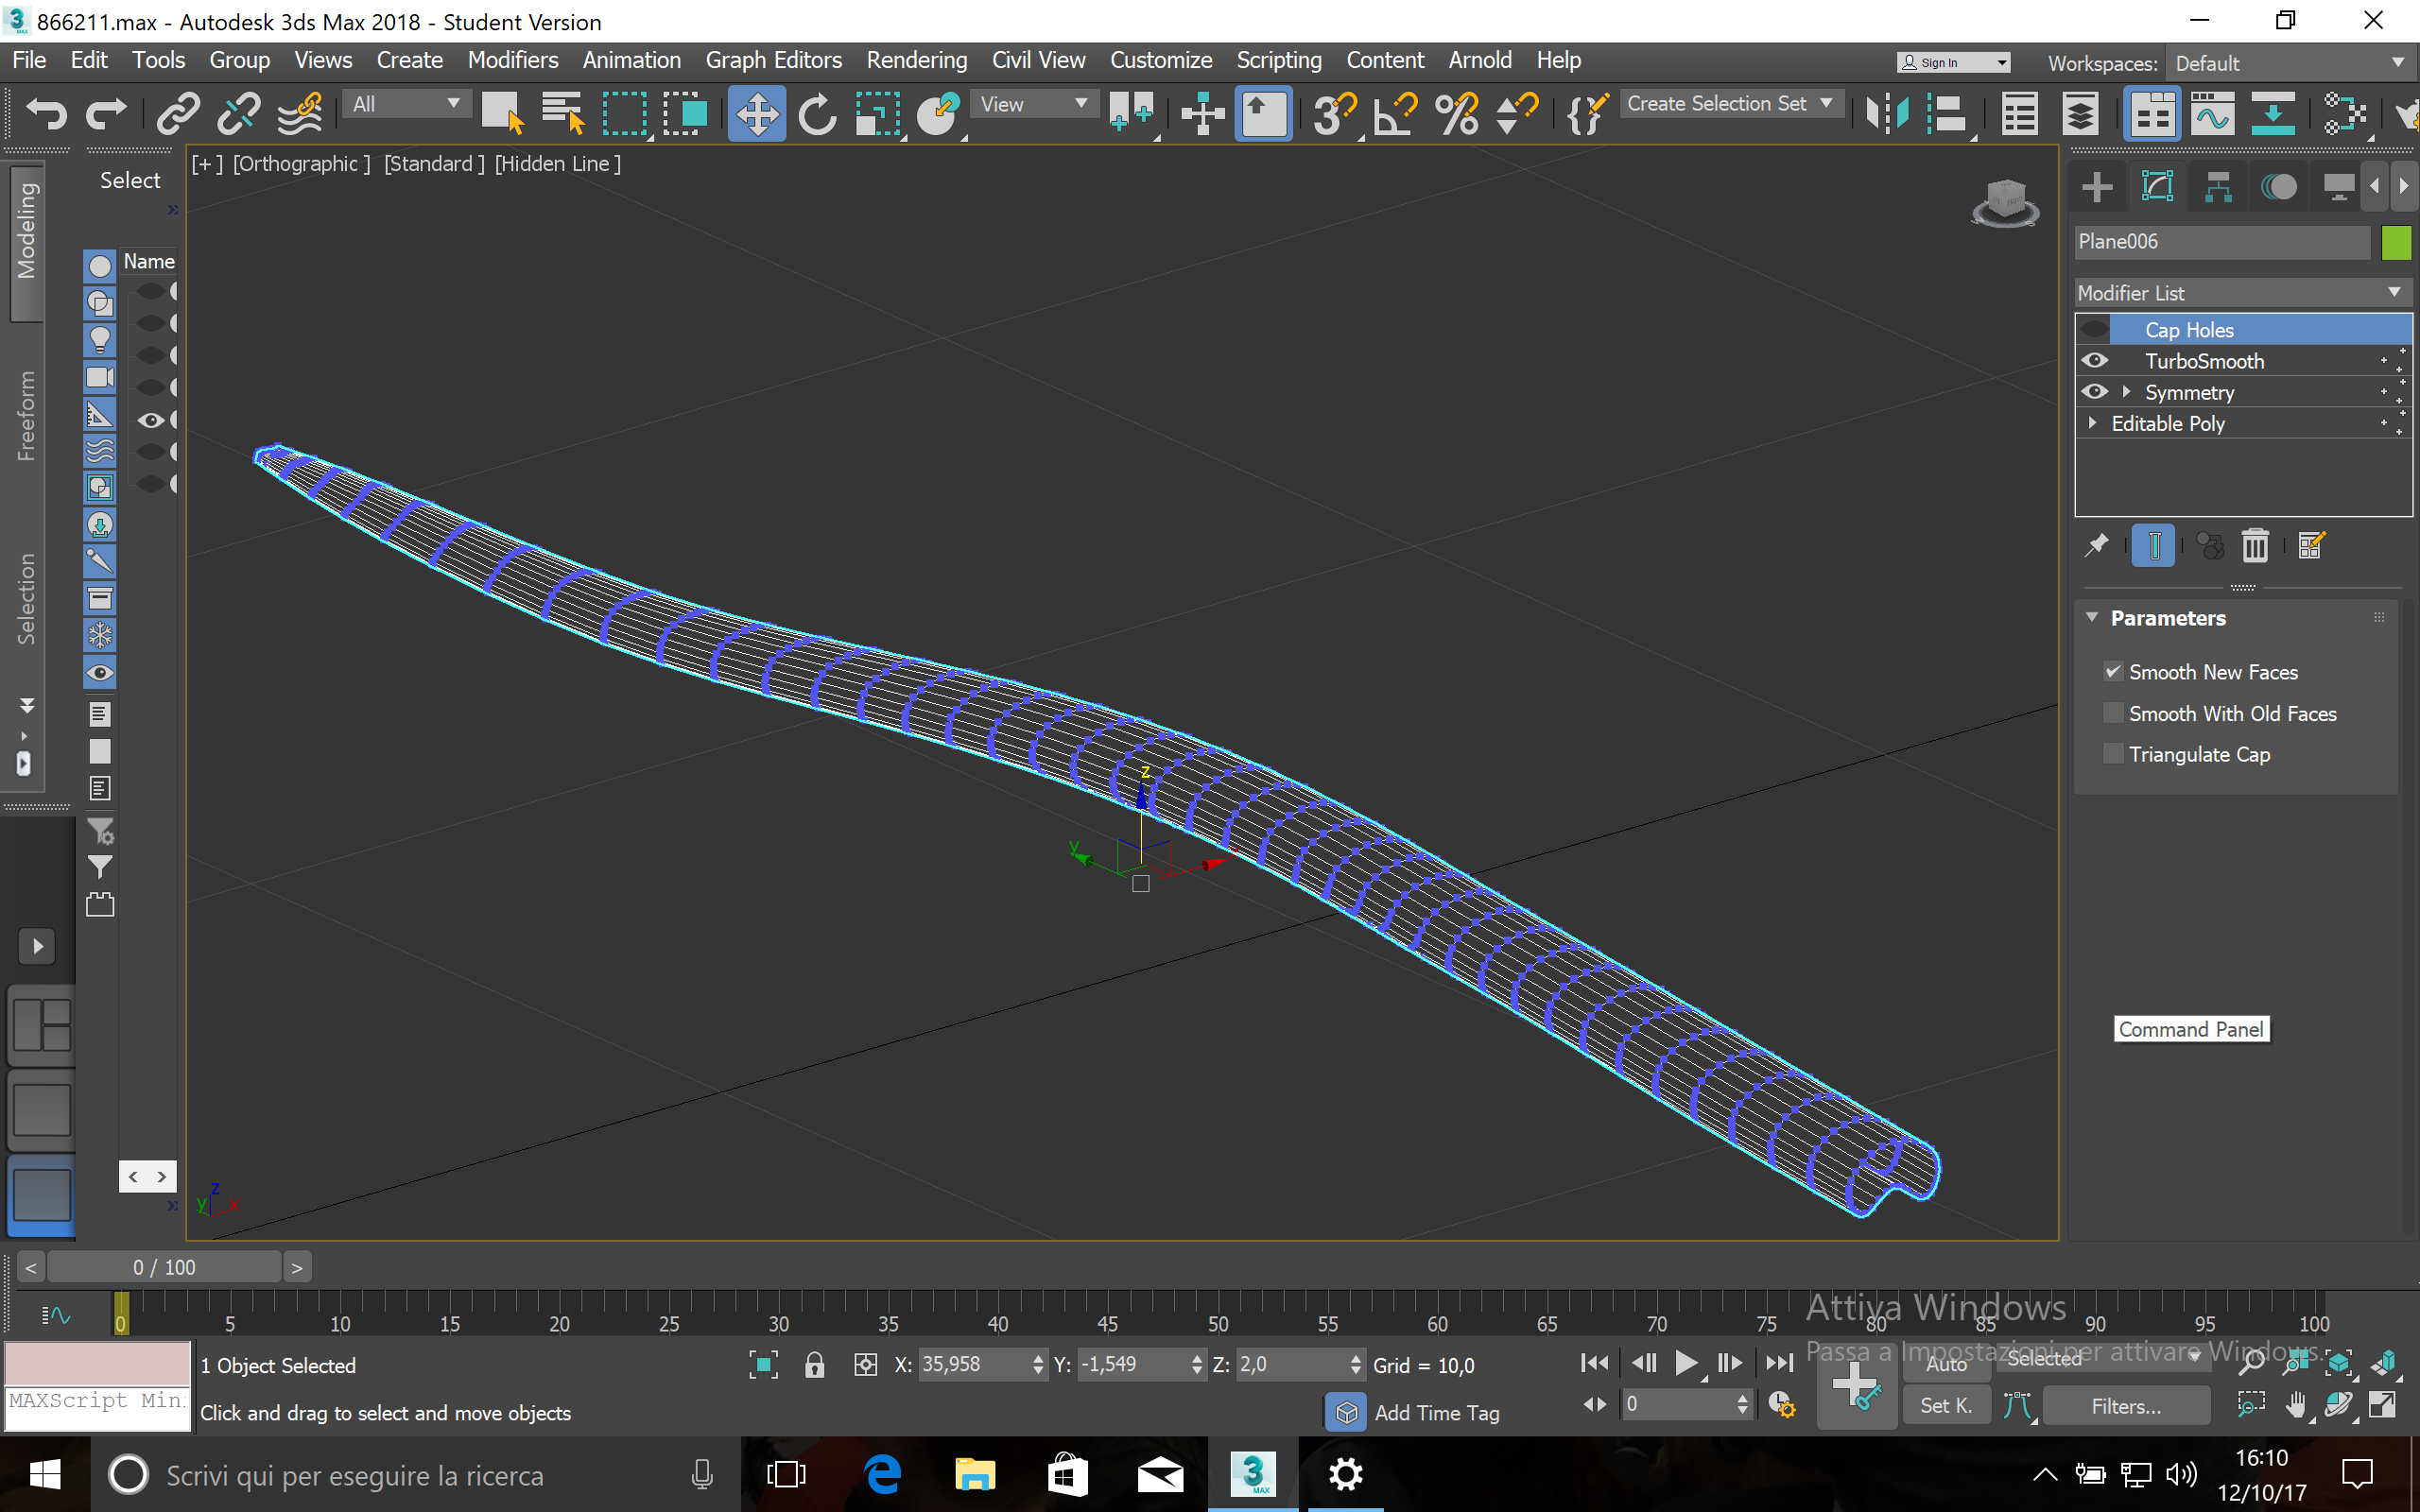Click the Pin Stack icon
The image size is (2420, 1512).
click(2096, 546)
